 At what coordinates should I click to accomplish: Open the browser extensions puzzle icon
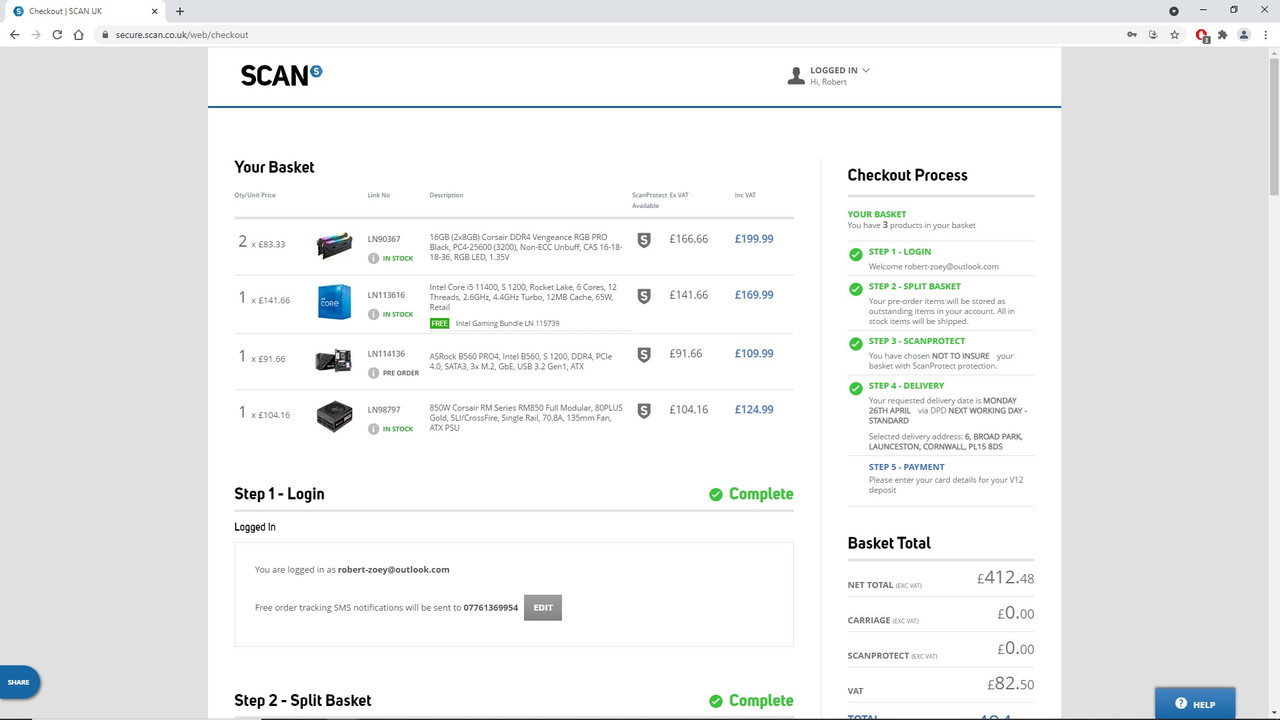point(1222,34)
